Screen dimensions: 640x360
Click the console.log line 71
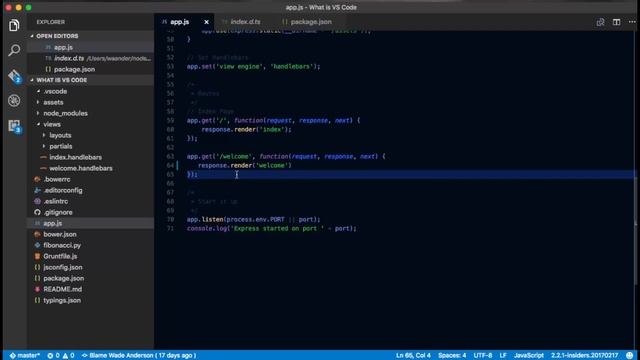coord(271,229)
